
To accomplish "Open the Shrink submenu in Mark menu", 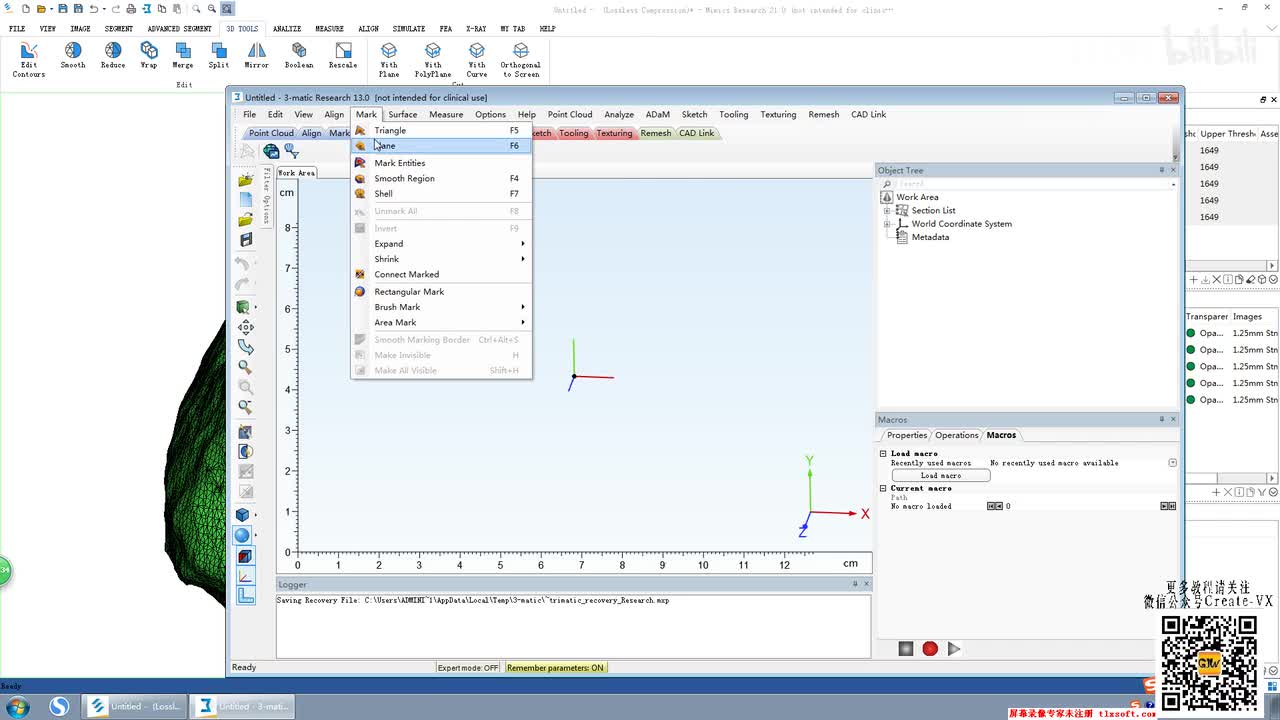I will (x=441, y=259).
